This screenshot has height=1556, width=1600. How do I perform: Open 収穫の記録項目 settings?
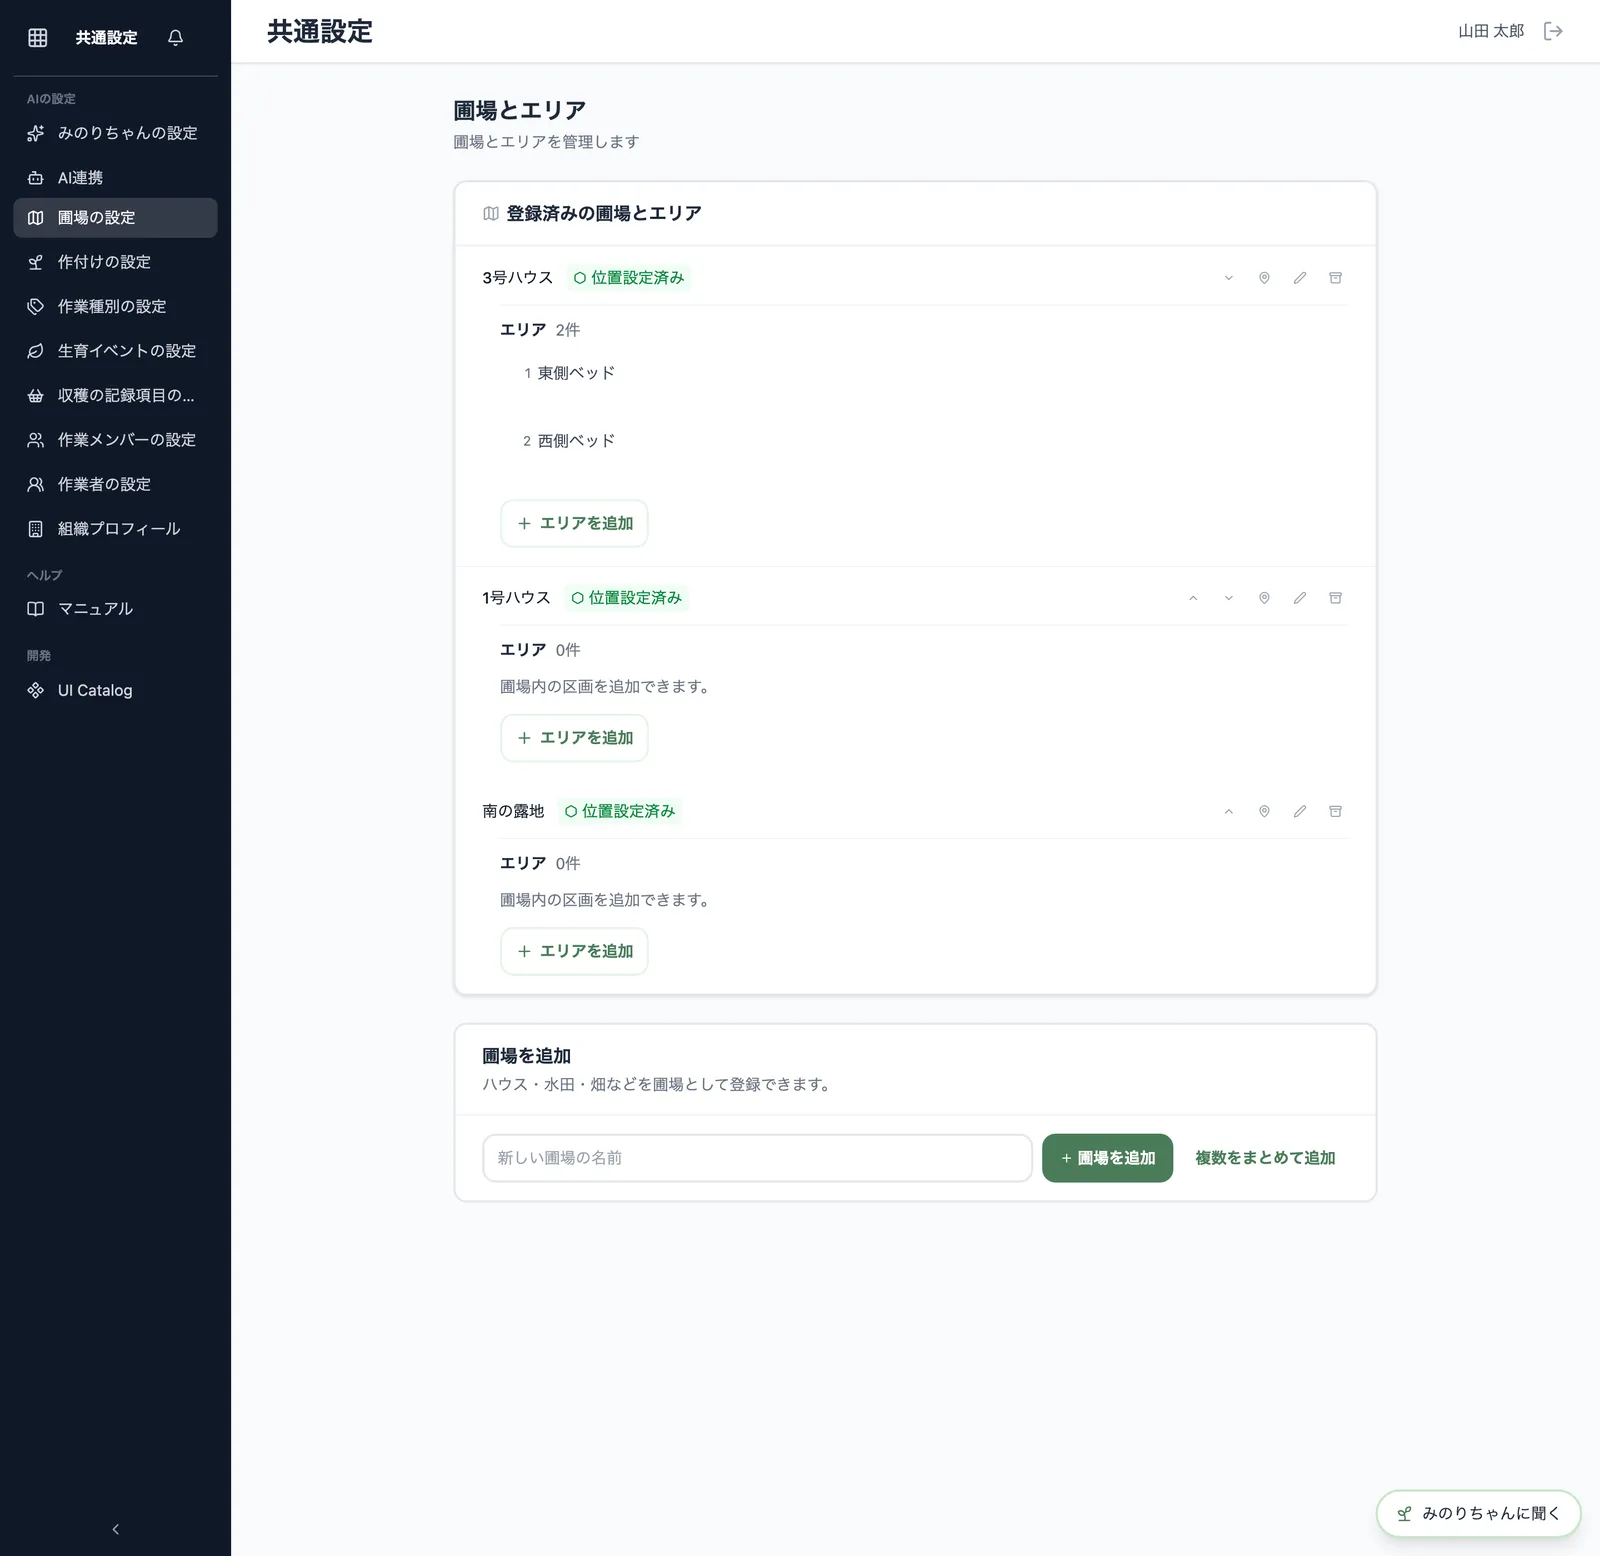point(115,396)
